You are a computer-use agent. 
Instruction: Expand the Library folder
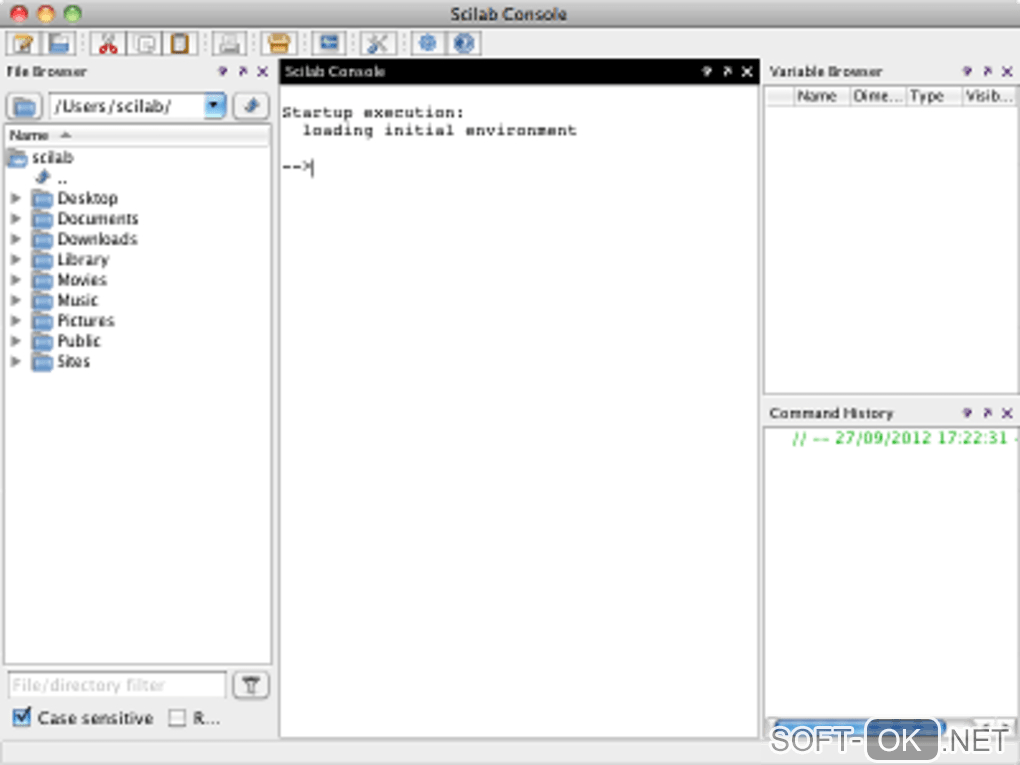[16, 259]
